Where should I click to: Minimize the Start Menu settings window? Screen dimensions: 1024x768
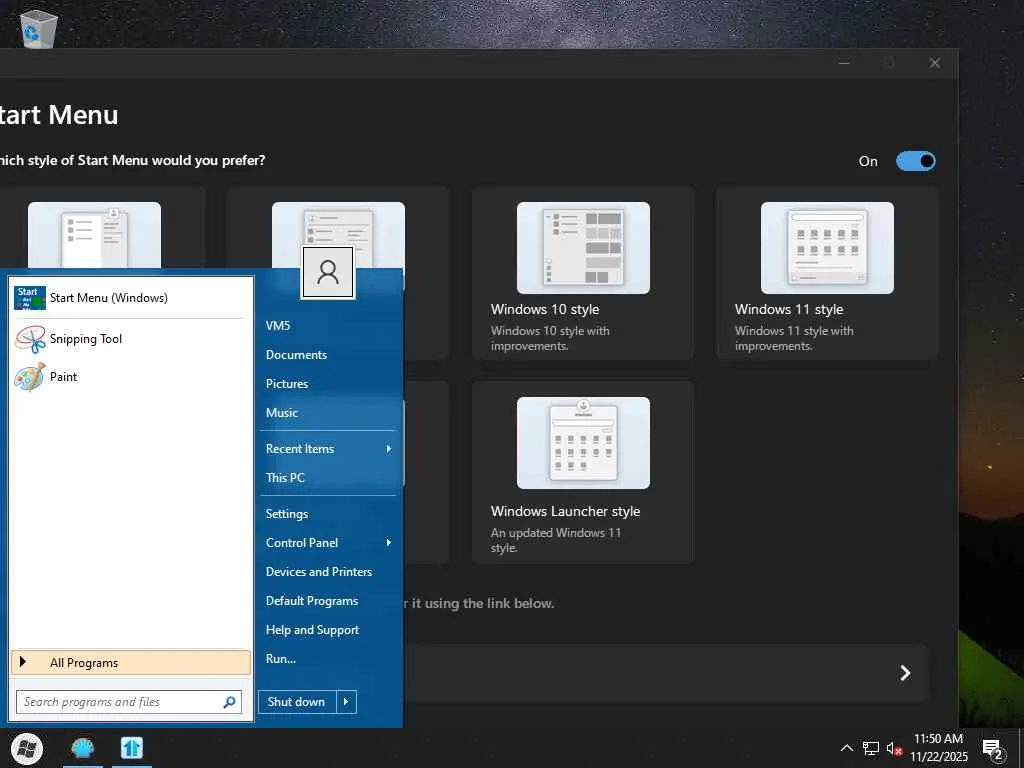[844, 63]
